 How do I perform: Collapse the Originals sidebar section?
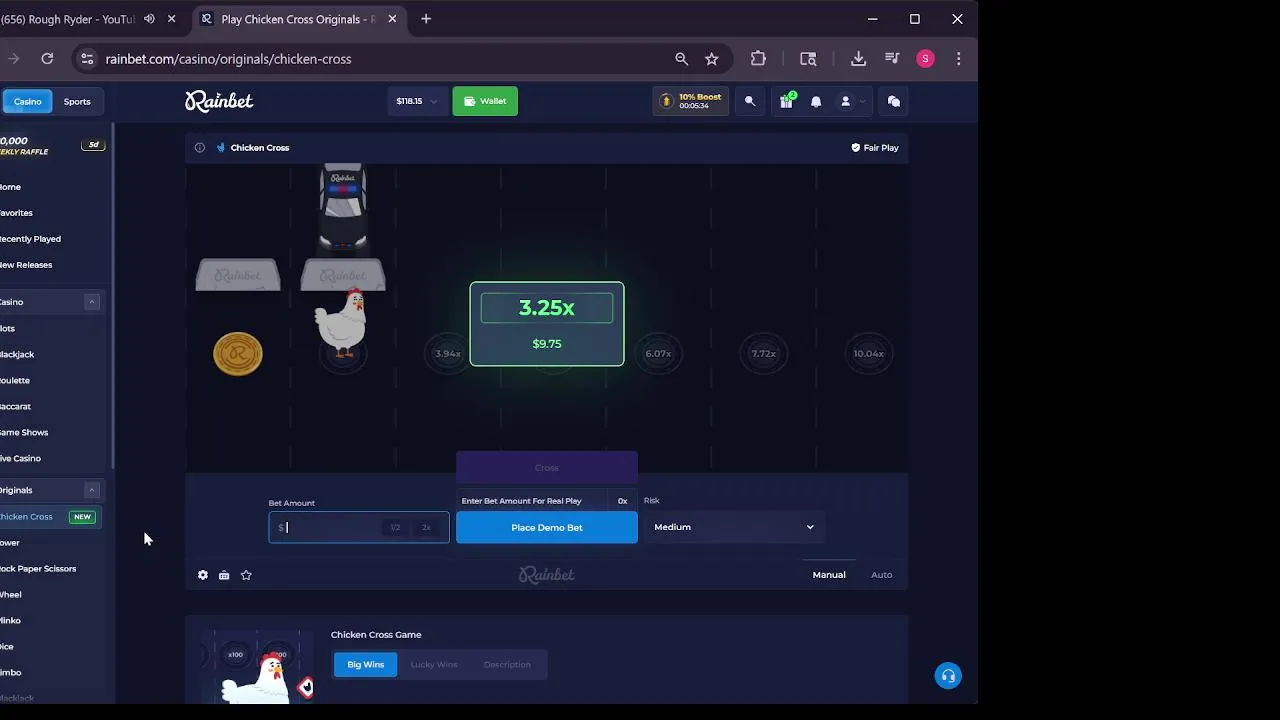pyautogui.click(x=92, y=490)
